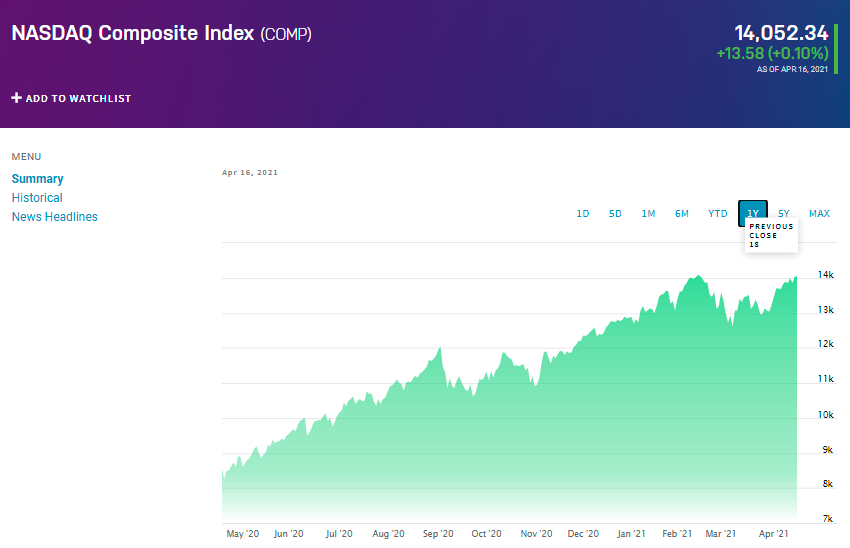Click the 7k y-axis label
The height and width of the screenshot is (548, 850).
[828, 519]
